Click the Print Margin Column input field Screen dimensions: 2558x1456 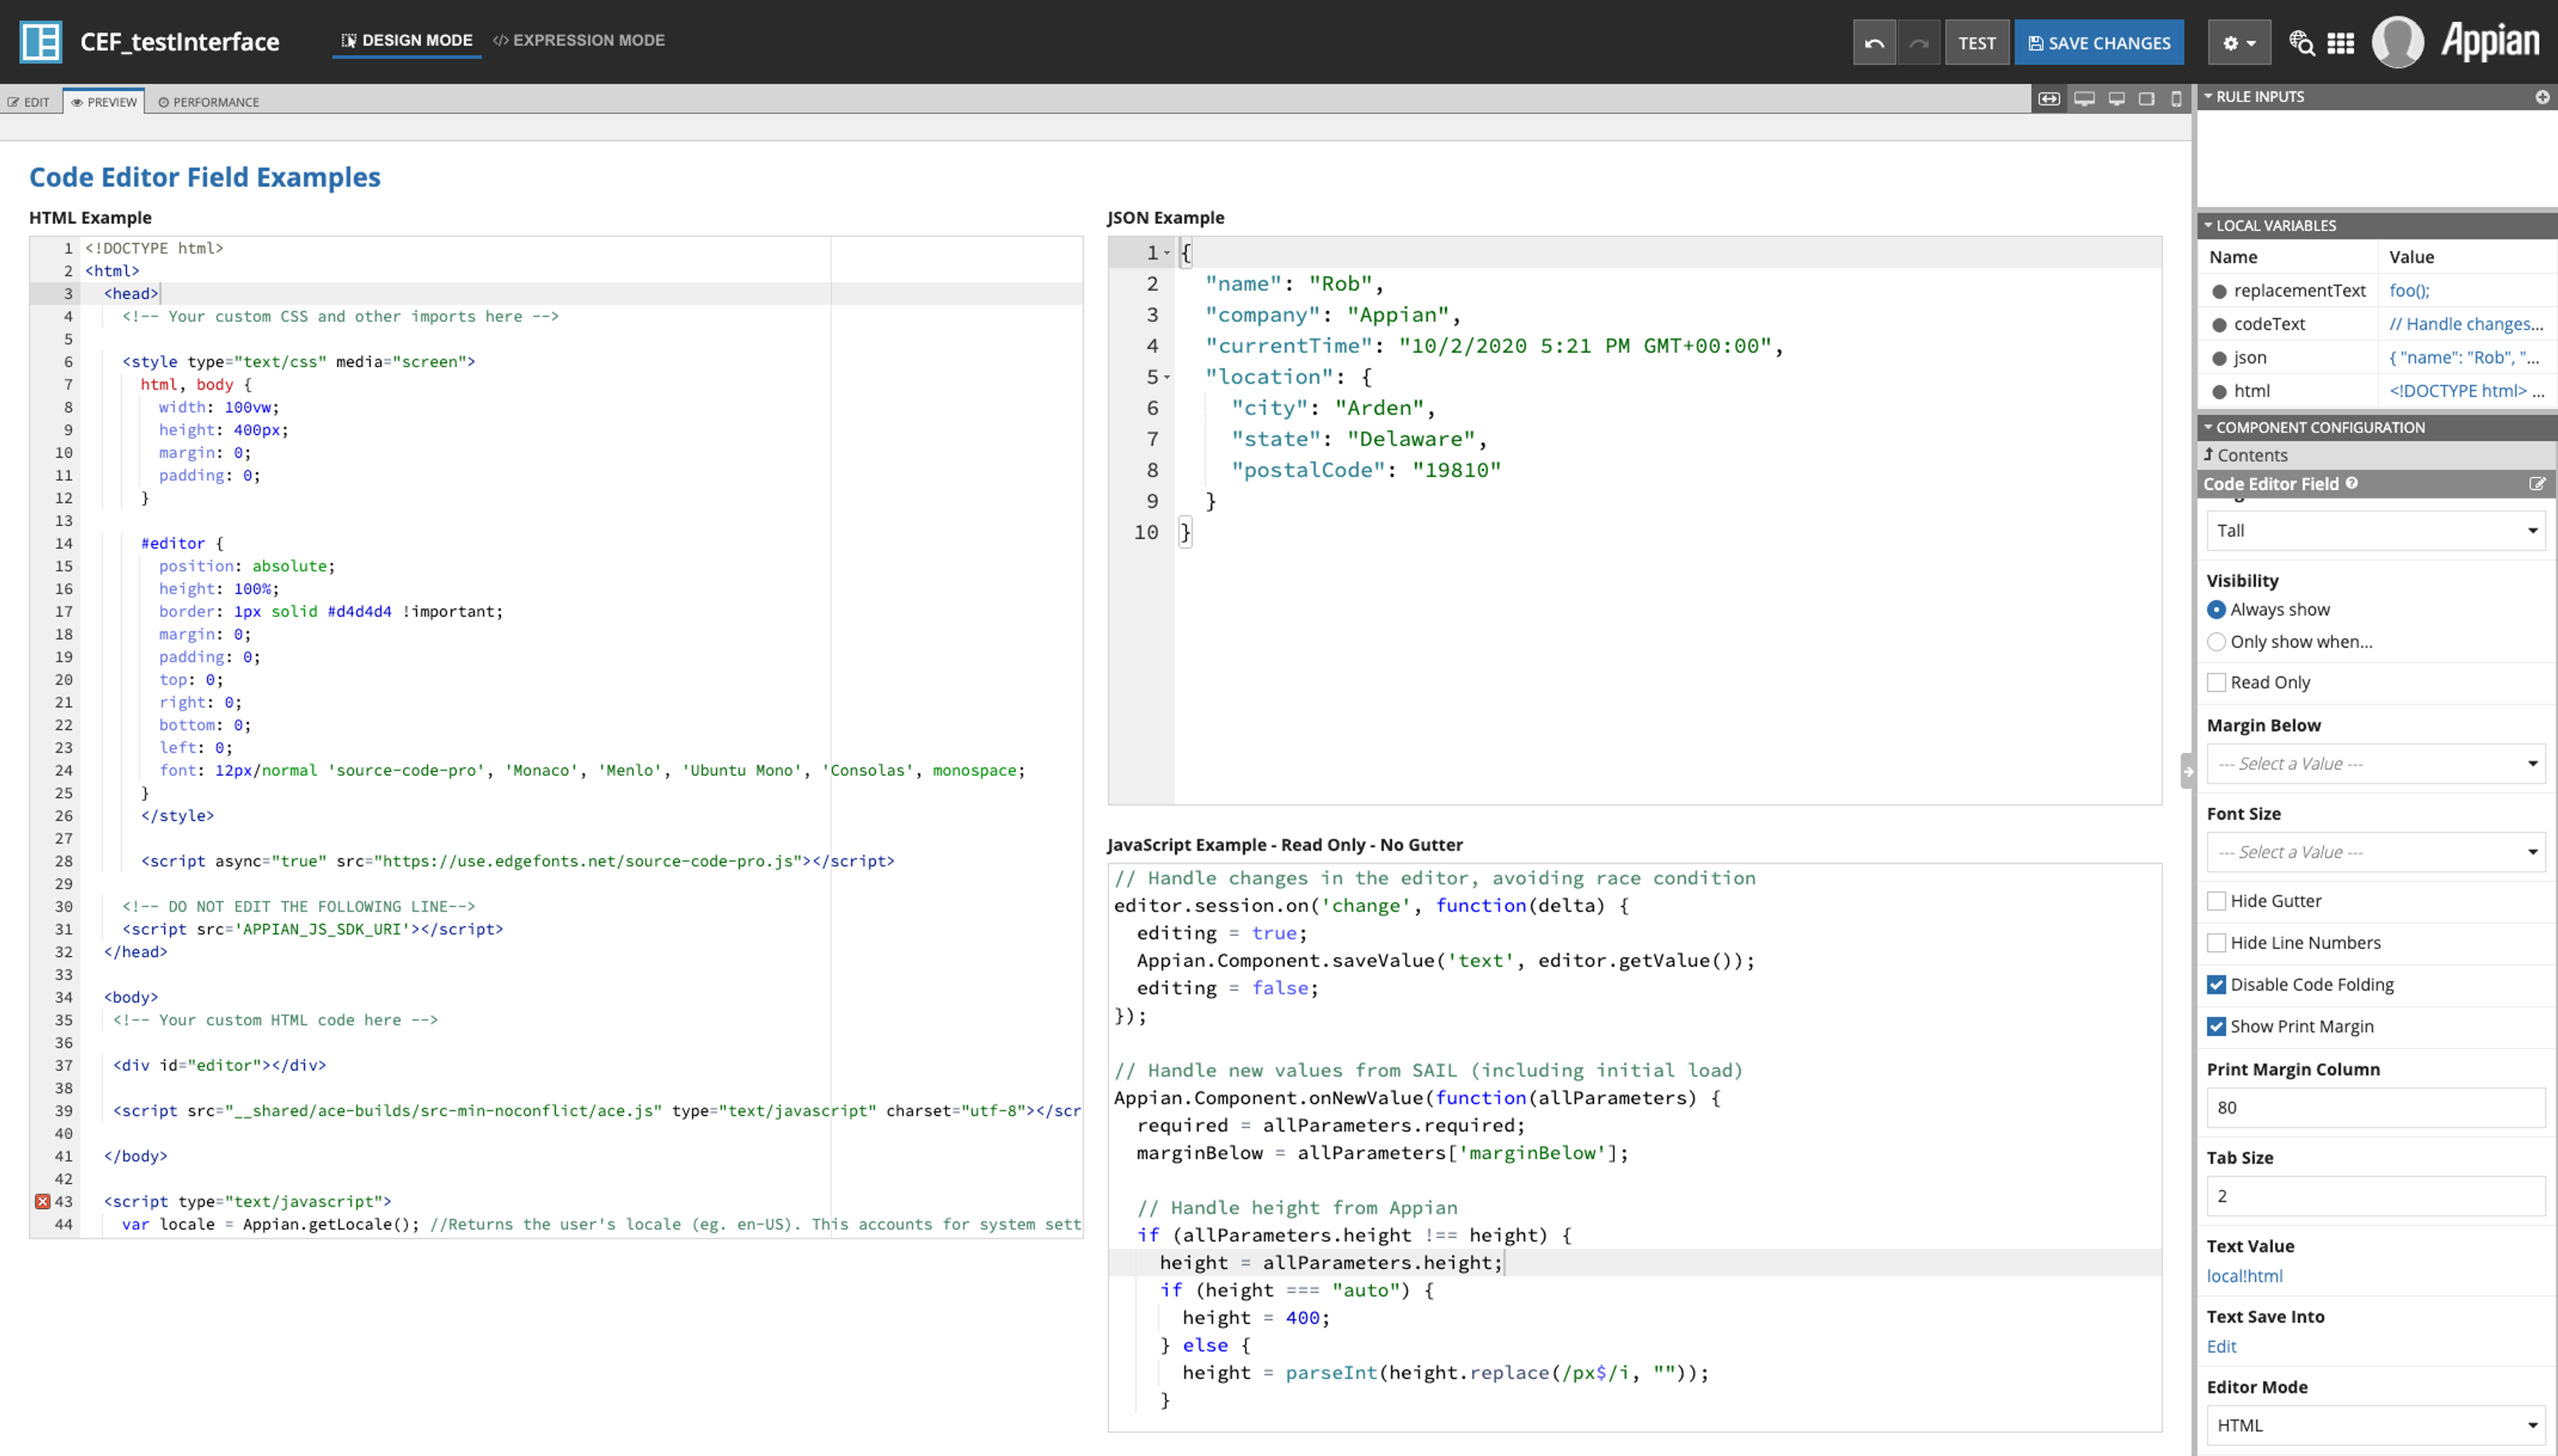pos(2375,1108)
